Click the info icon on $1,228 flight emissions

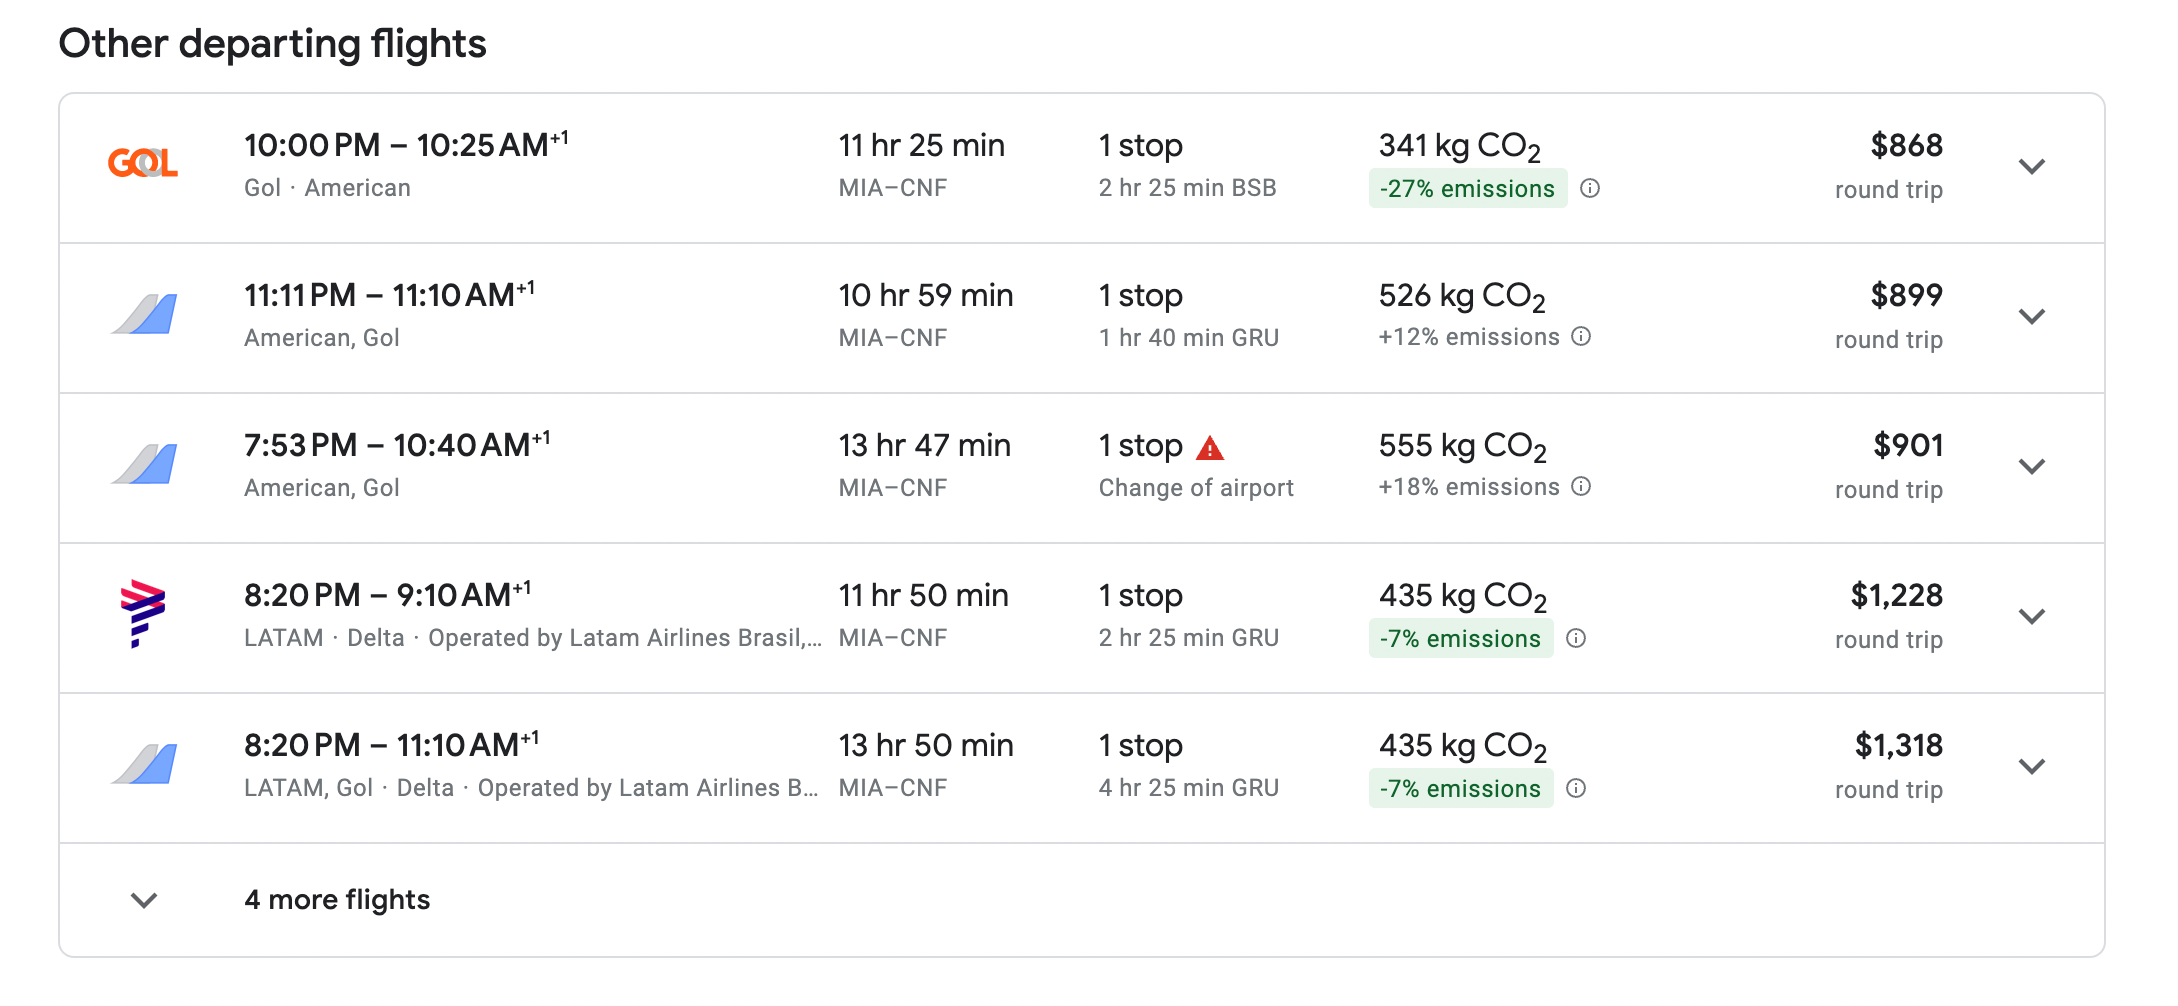1576,638
